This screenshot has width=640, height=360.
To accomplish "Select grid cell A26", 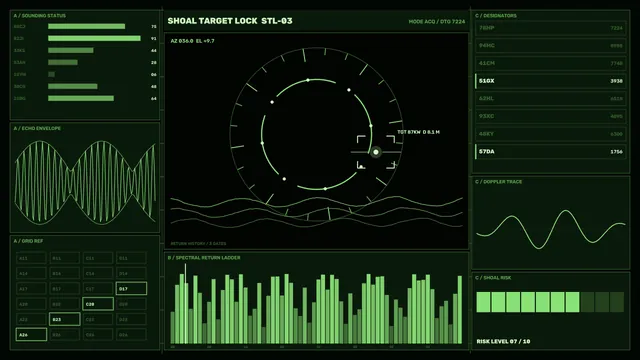I will click(x=31, y=335).
